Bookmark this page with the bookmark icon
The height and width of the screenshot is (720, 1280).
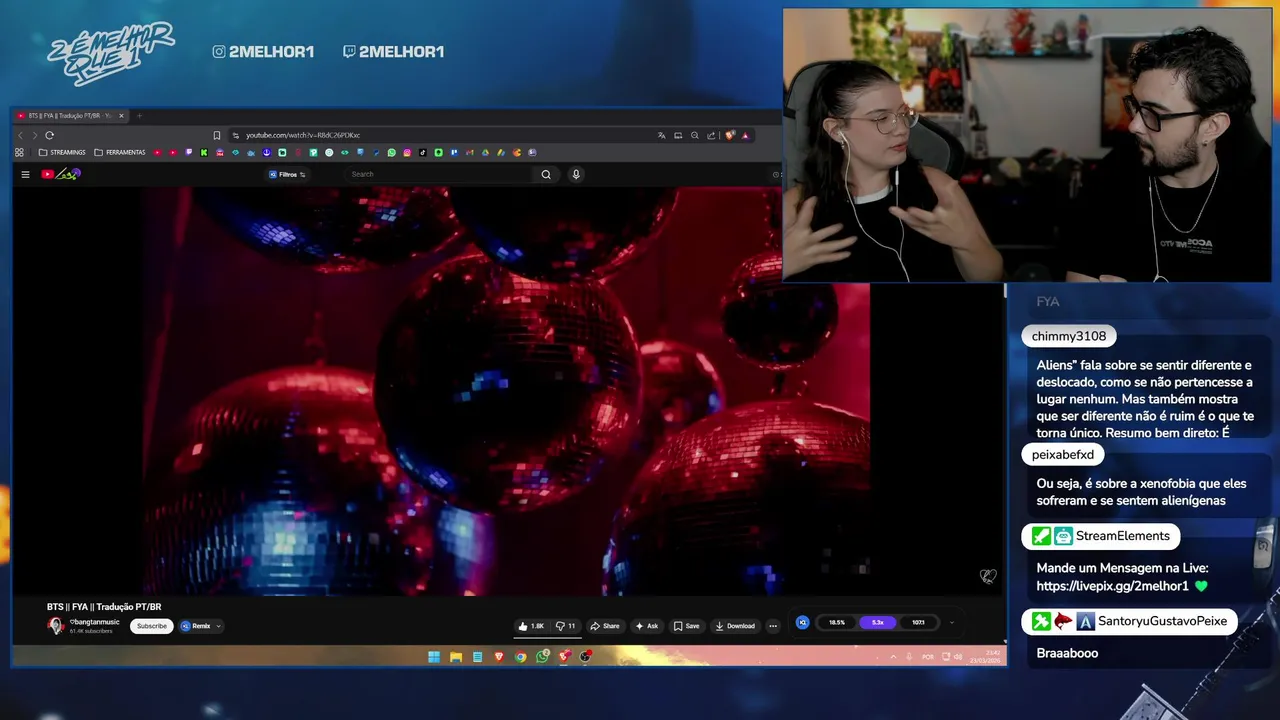coord(216,135)
